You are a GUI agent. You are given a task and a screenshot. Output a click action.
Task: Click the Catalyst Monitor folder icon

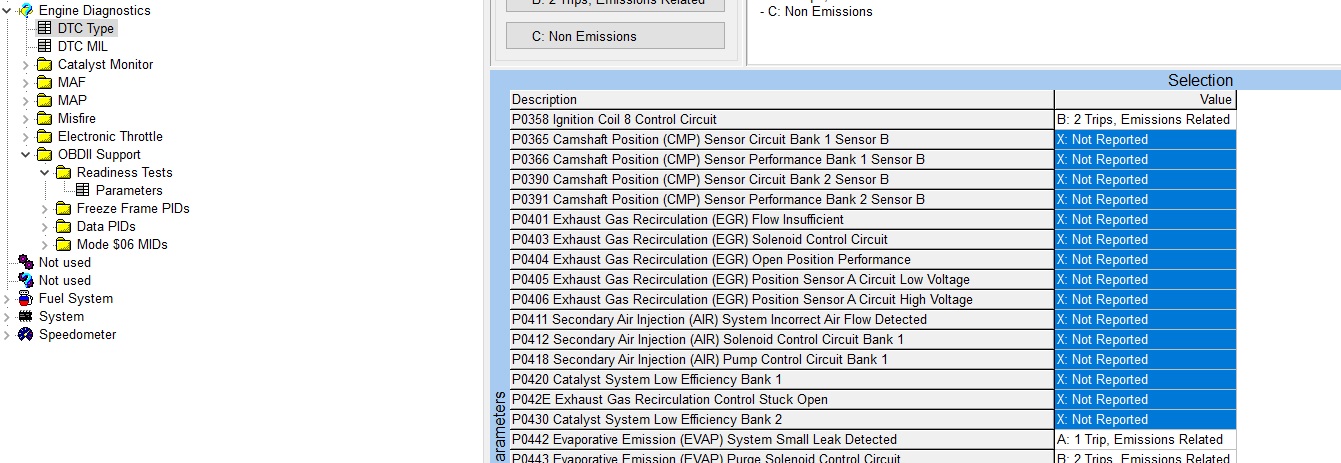pos(44,65)
